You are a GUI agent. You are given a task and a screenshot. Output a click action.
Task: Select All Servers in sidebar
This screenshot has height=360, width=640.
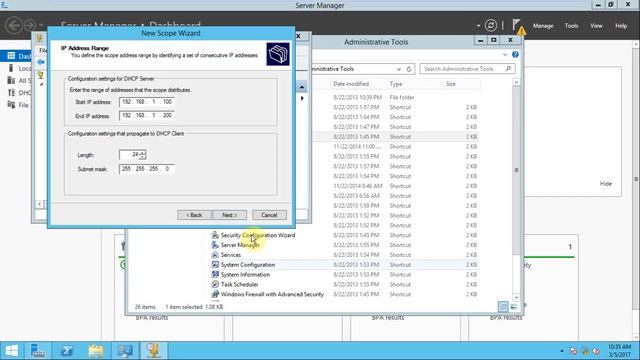pos(19,80)
